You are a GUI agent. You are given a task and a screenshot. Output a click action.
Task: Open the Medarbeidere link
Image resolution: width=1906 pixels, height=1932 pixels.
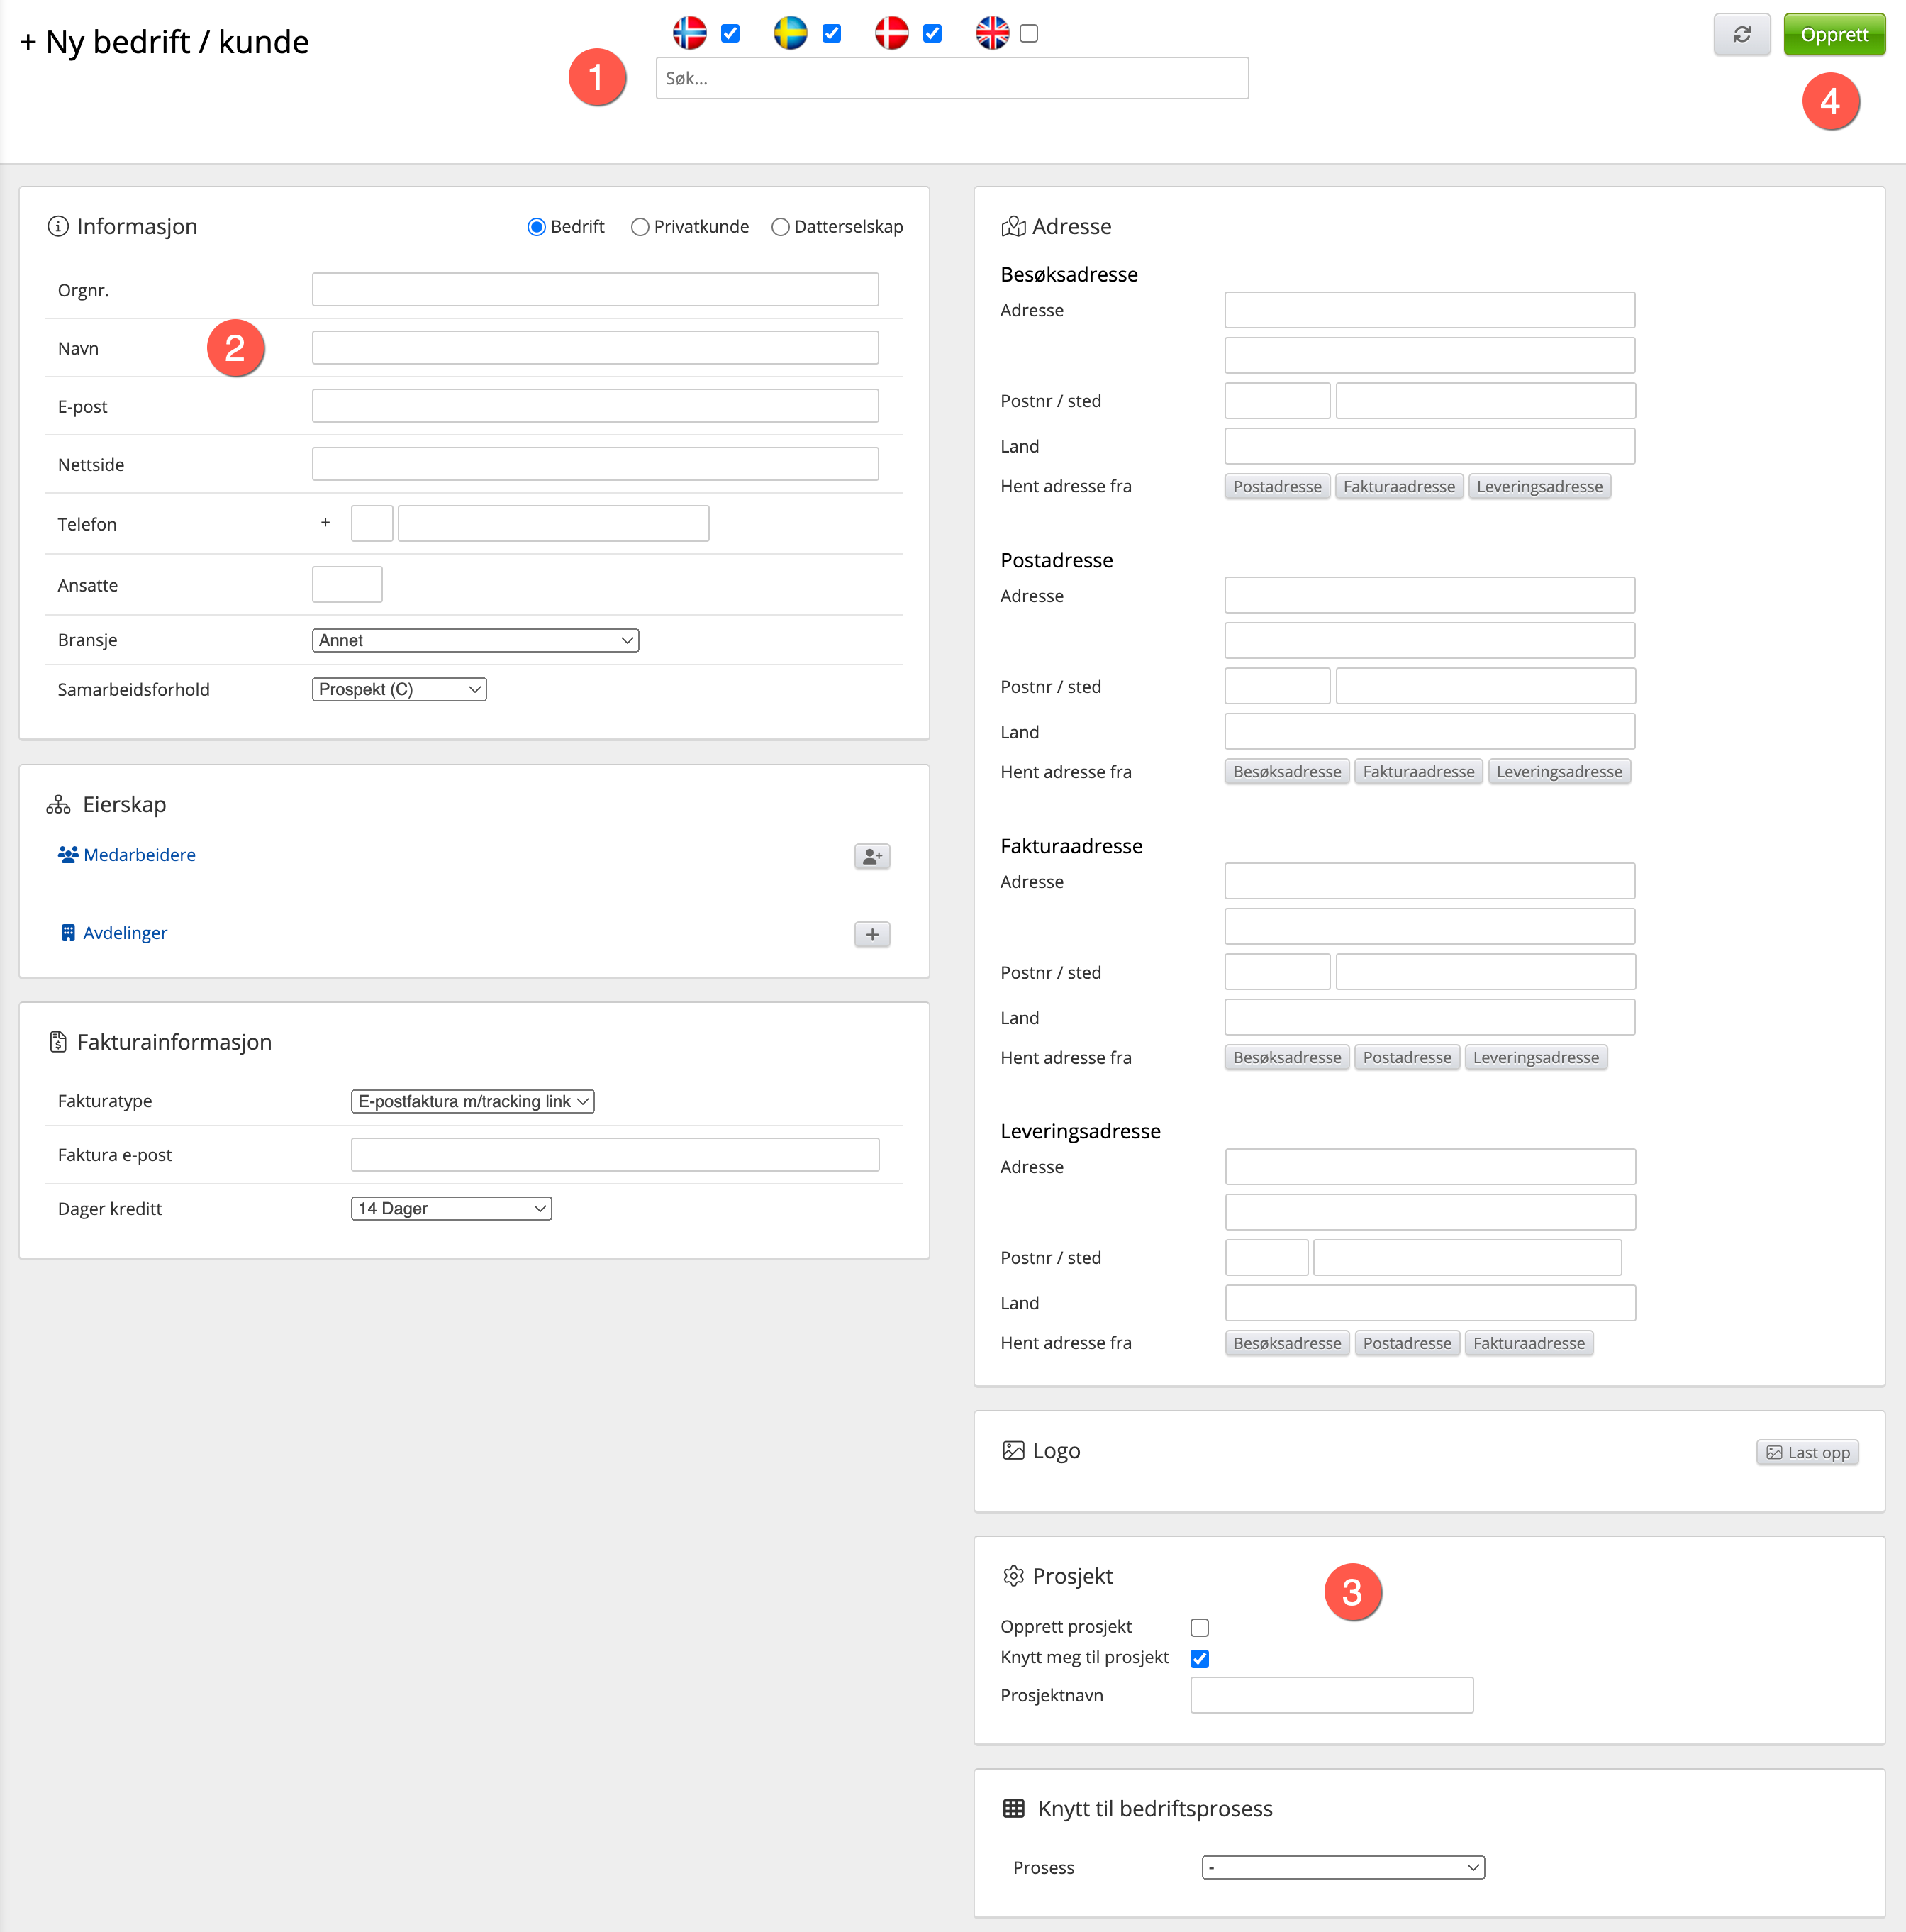pos(139,855)
